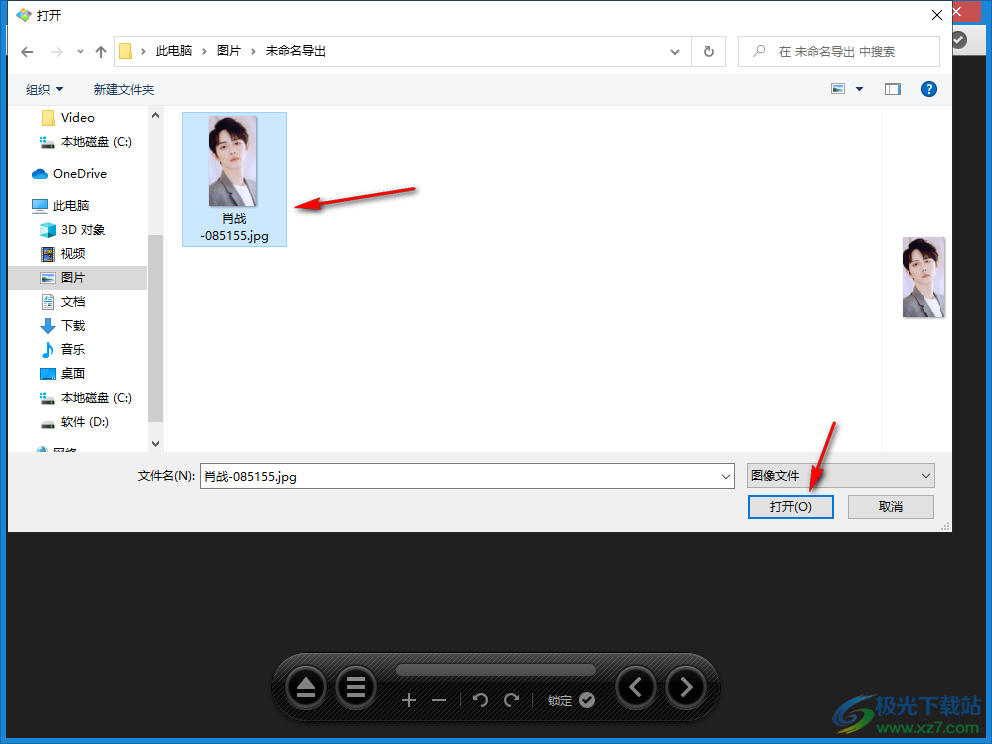This screenshot has height=744, width=992.
Task: Expand the address bar history dropdown
Action: coord(675,52)
